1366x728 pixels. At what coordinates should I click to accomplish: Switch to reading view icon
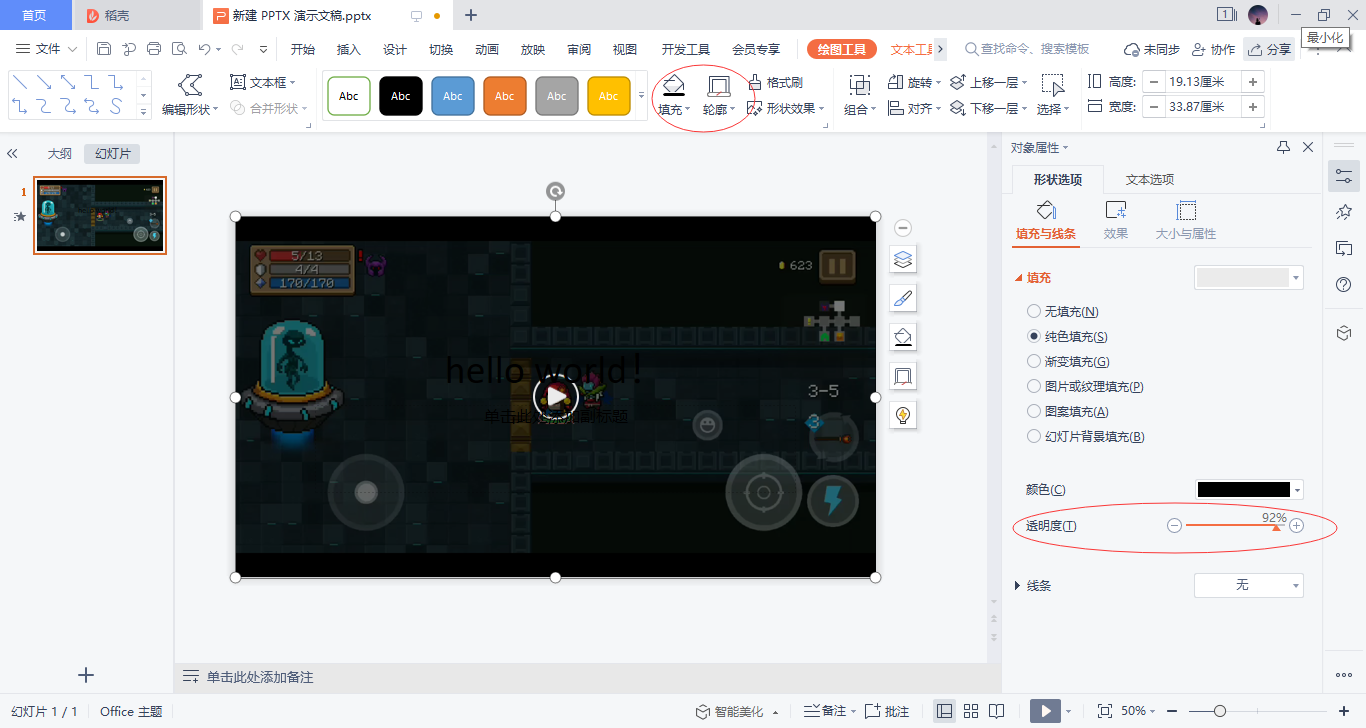click(997, 711)
